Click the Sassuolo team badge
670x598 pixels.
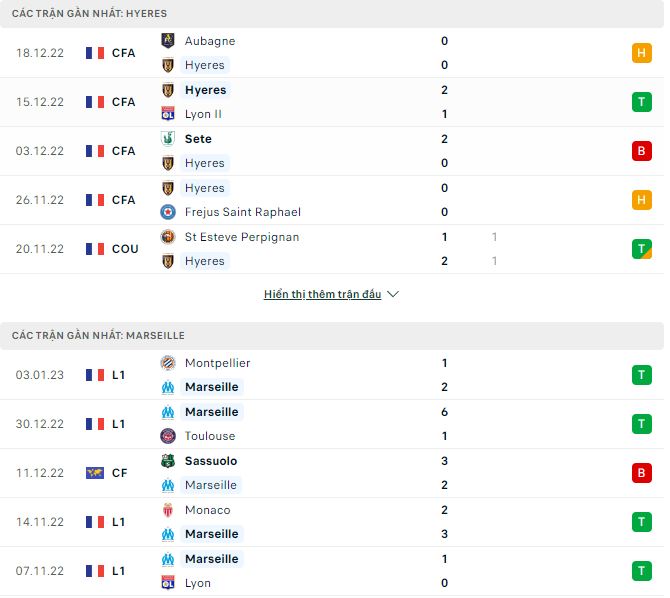click(x=168, y=461)
